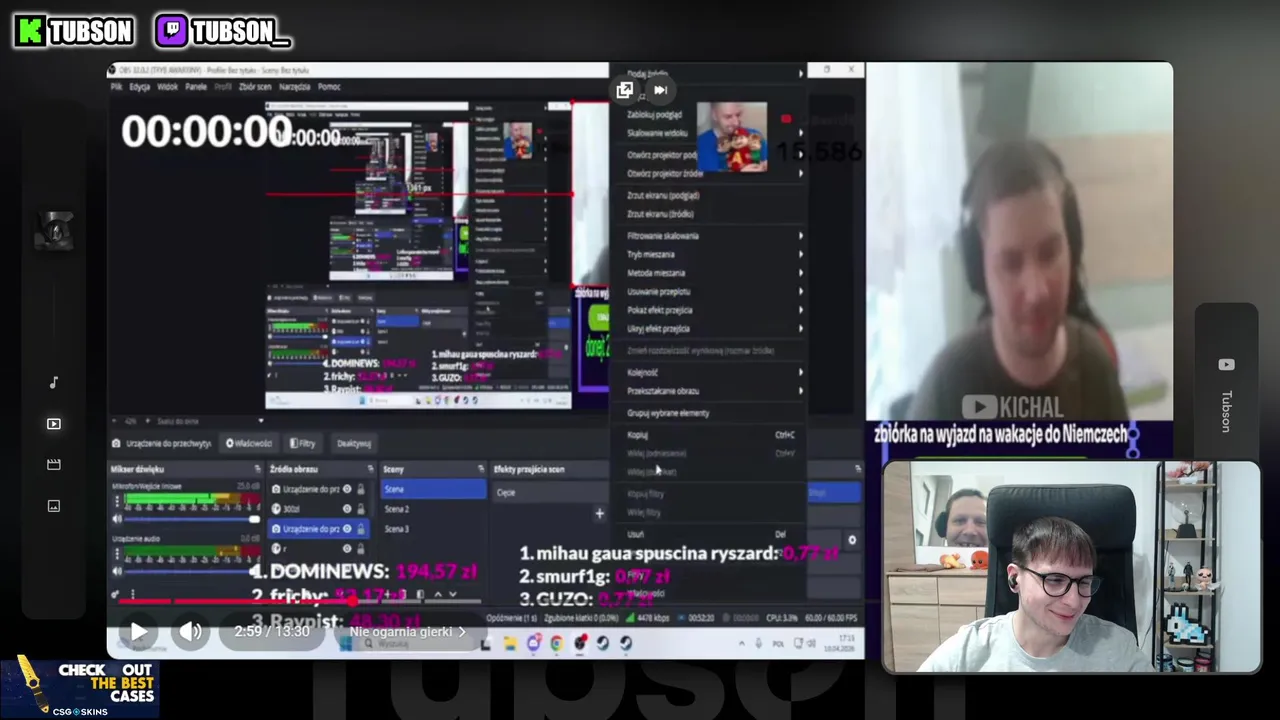1280x720 pixels.
Task: Expand Skalowanie widoku submenu
Action: pos(708,133)
